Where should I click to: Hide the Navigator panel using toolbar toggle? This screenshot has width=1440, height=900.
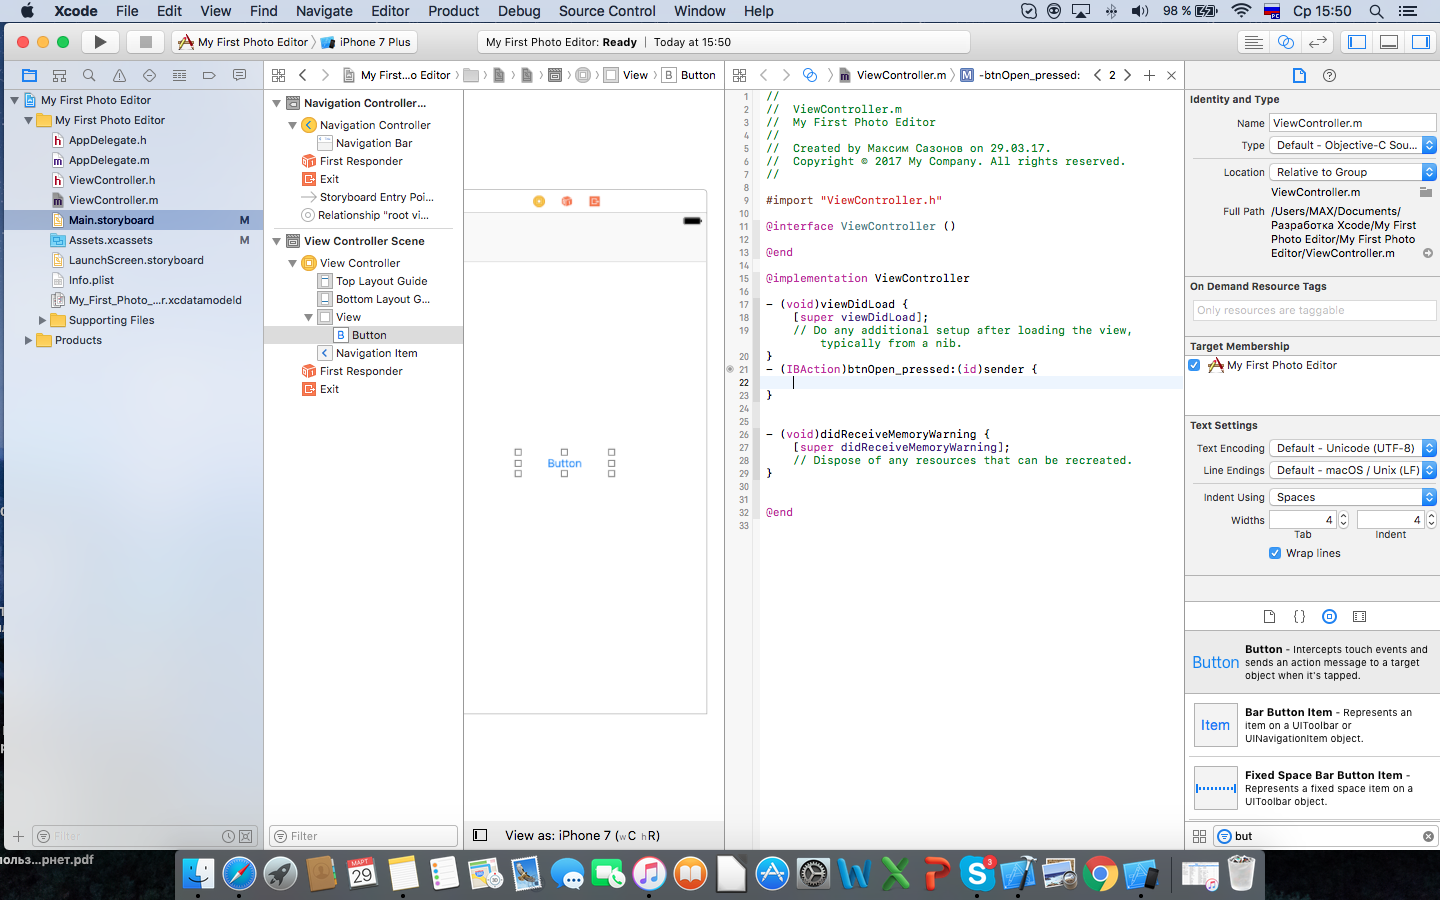pyautogui.click(x=1357, y=42)
